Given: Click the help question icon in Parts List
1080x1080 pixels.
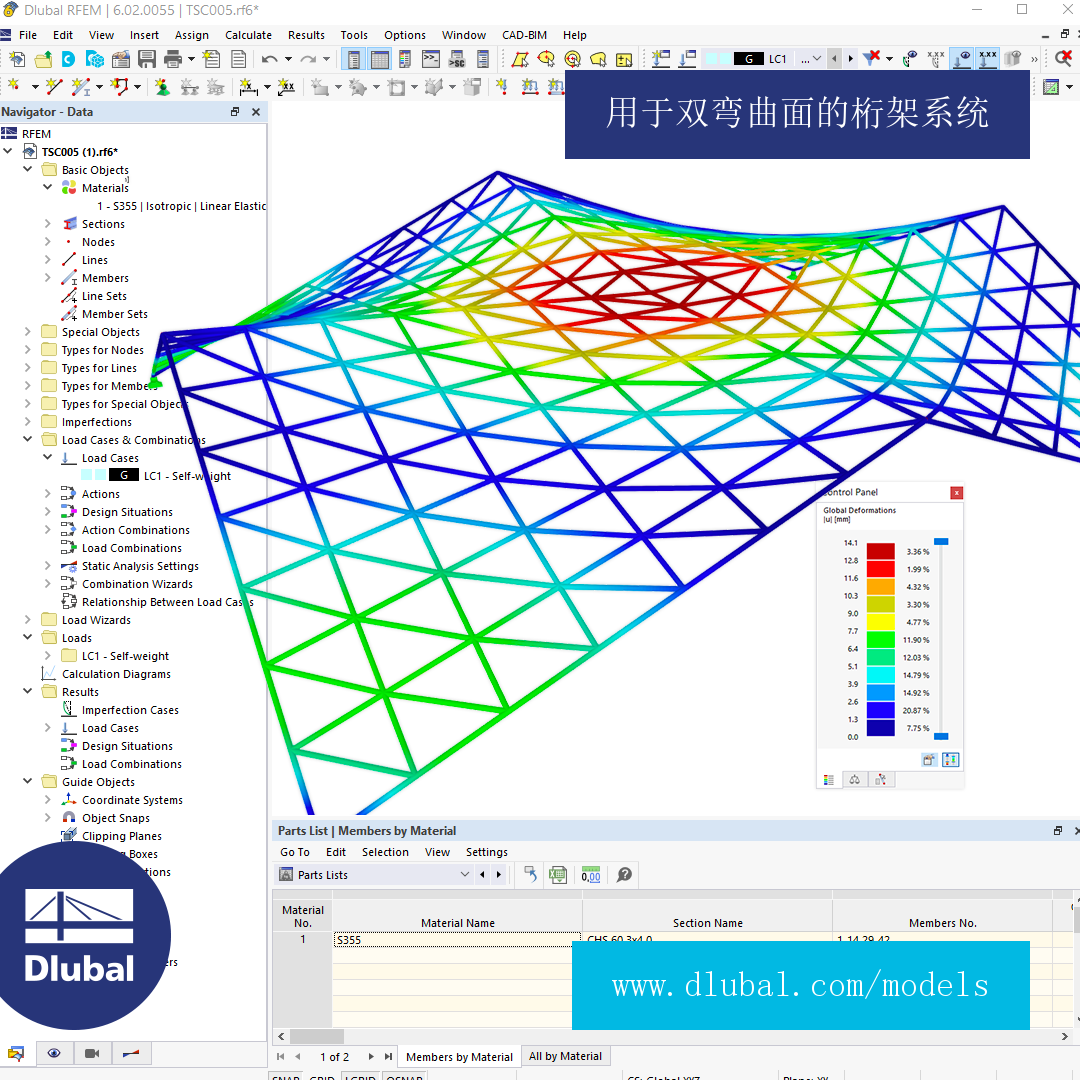Looking at the screenshot, I should pyautogui.click(x=624, y=875).
